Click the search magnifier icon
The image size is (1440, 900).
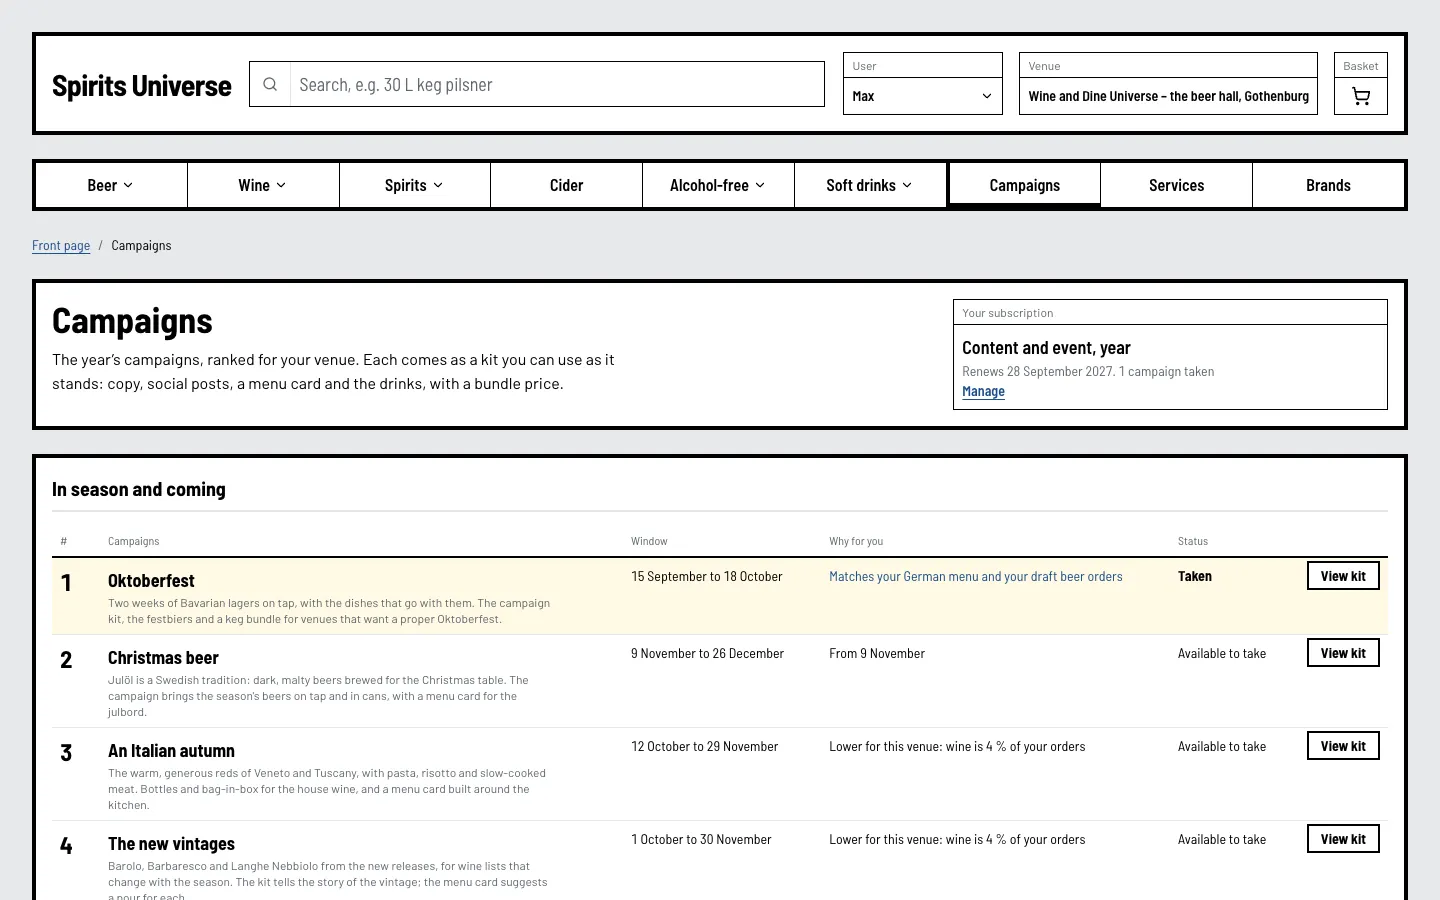point(270,85)
